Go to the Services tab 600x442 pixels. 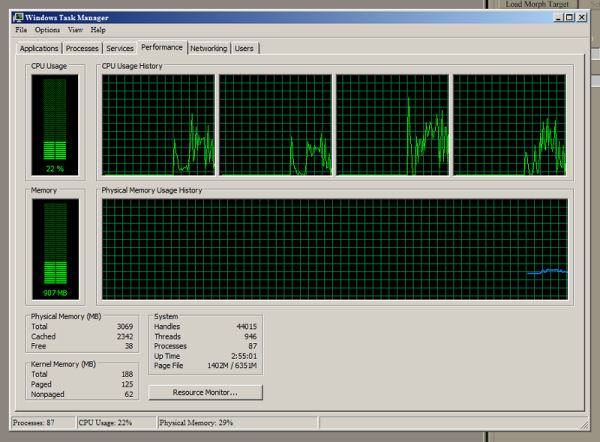(x=120, y=48)
